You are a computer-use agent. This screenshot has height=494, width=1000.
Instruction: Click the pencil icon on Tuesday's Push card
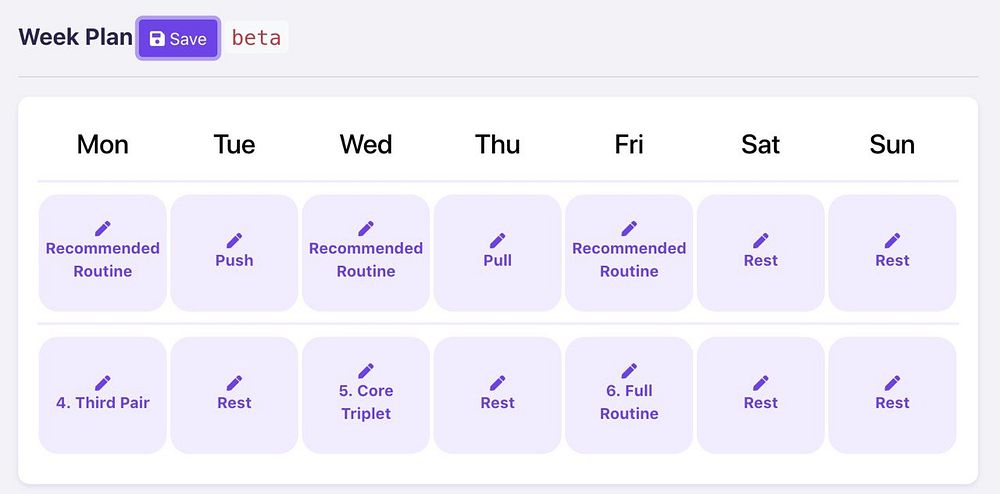tap(234, 240)
